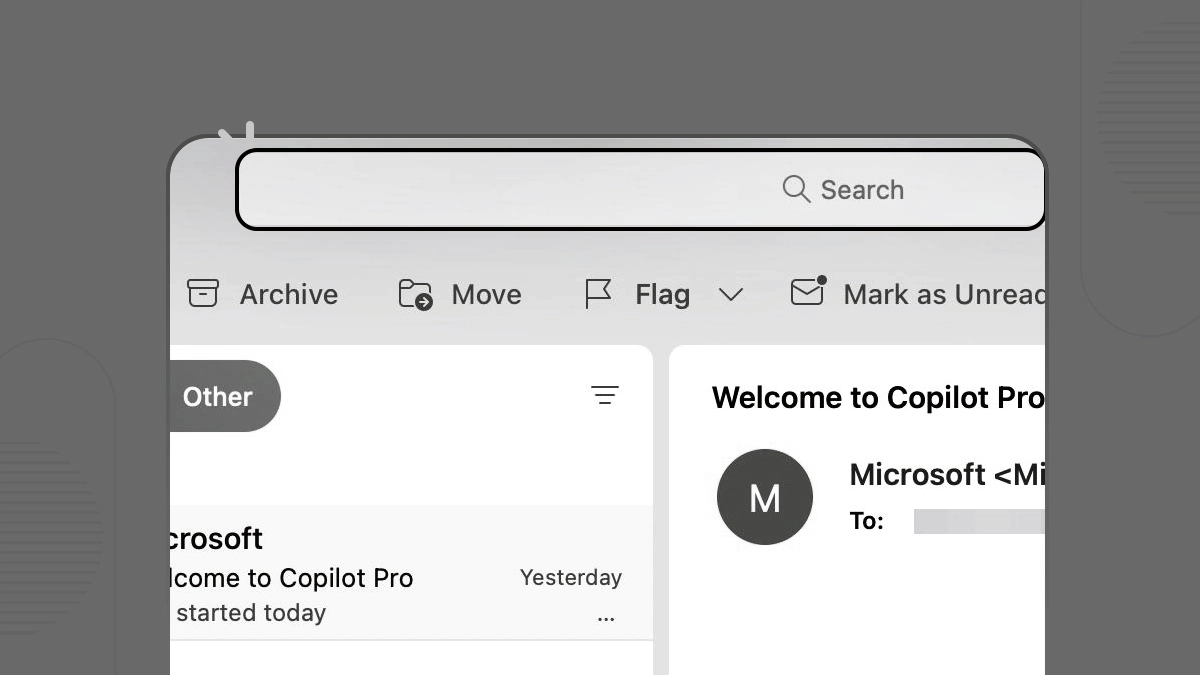
Task: Mark the message as unread
Action: click(x=918, y=294)
